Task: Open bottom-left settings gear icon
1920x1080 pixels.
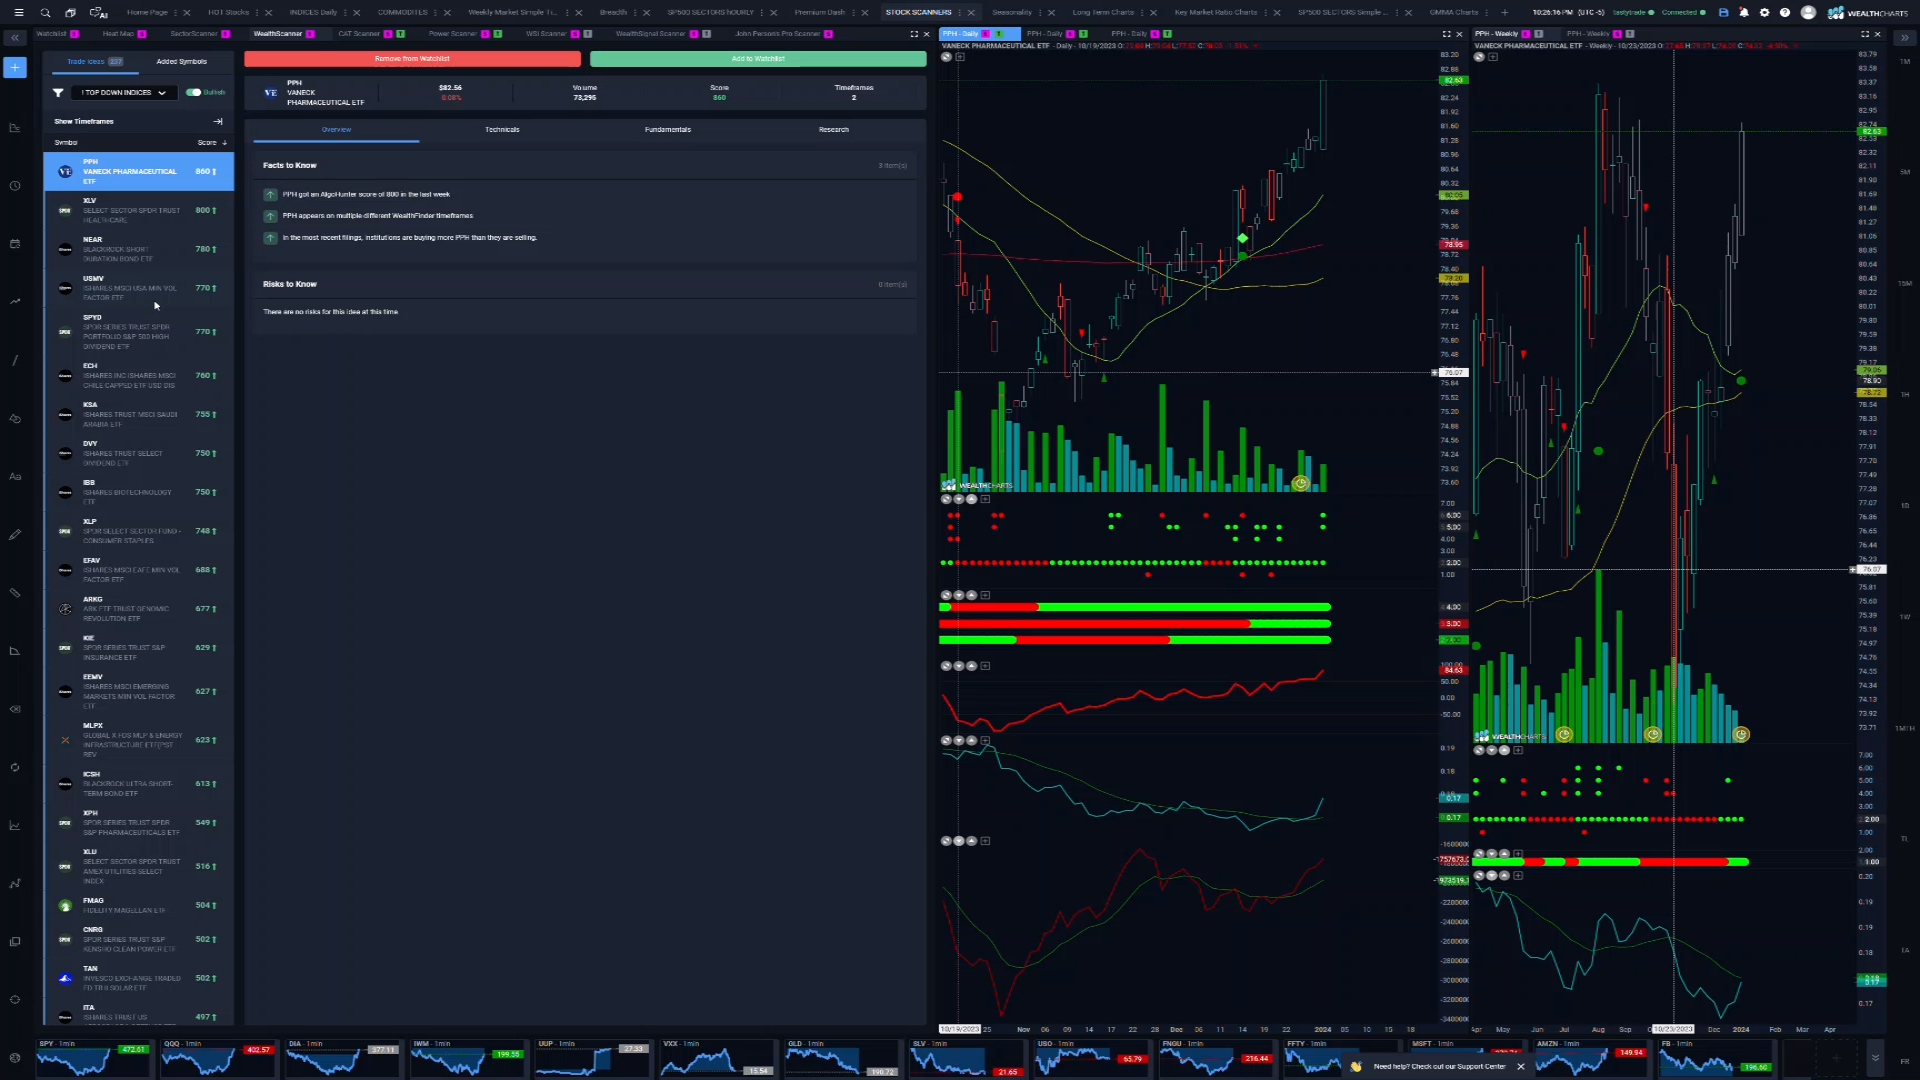Action: coord(15,1058)
